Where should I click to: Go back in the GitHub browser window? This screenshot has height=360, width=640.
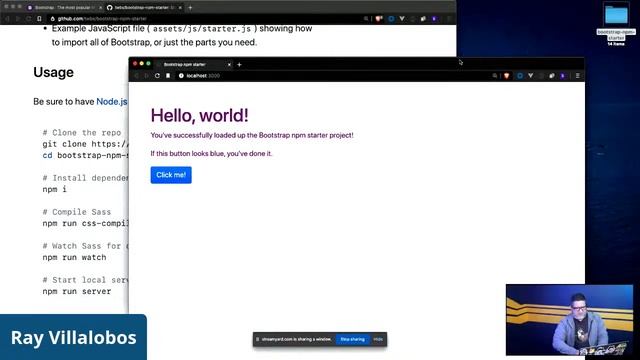click(7, 19)
